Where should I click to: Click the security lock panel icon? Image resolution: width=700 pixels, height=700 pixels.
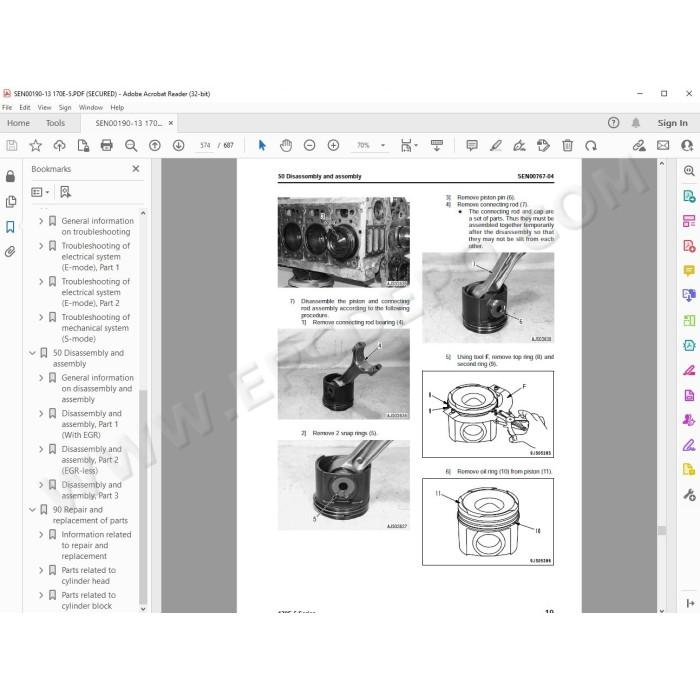point(10,176)
